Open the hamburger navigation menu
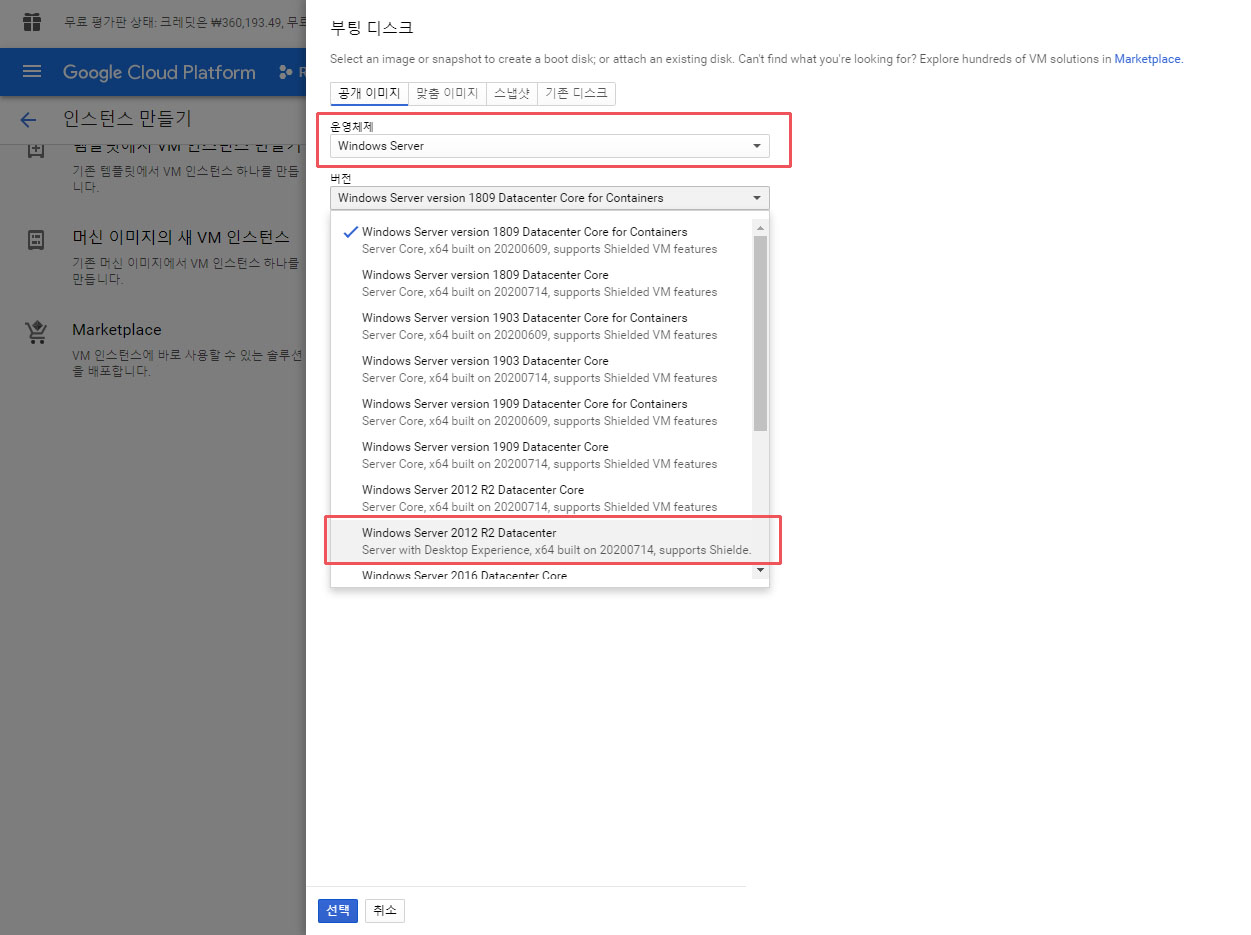The image size is (1251, 935). point(32,72)
